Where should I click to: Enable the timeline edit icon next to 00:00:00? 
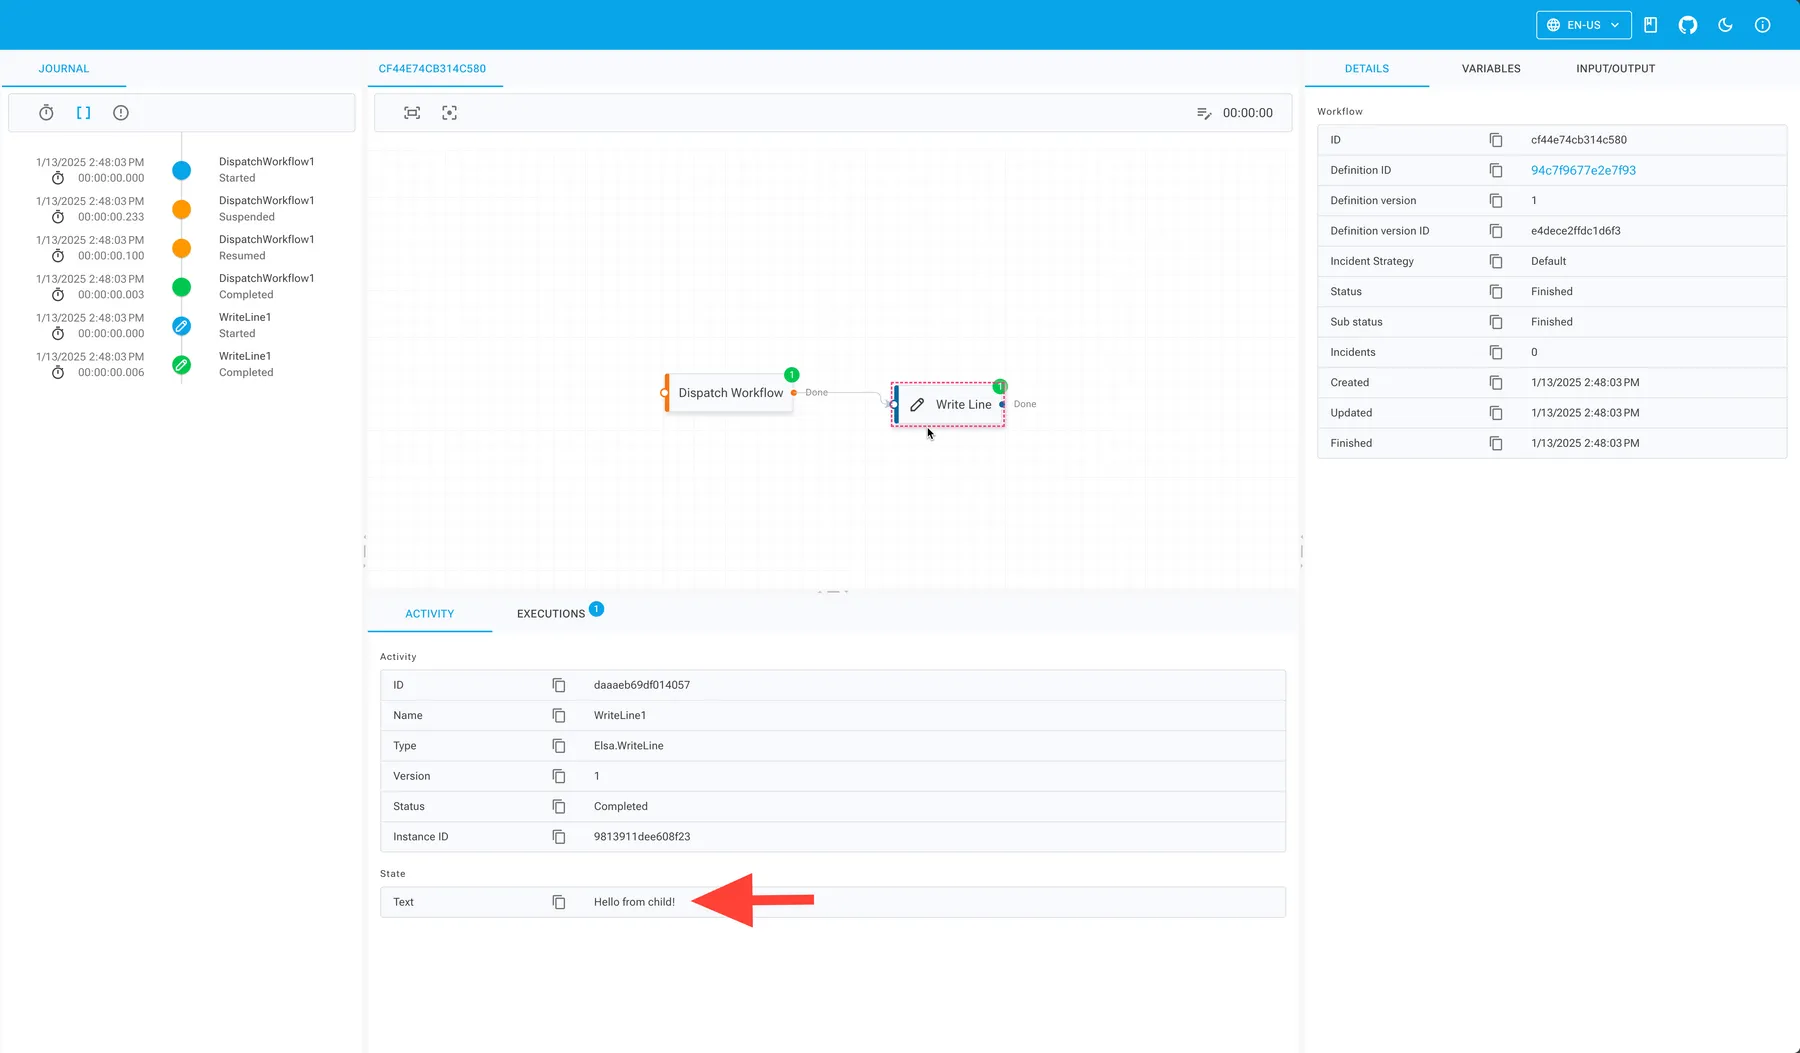pos(1204,113)
